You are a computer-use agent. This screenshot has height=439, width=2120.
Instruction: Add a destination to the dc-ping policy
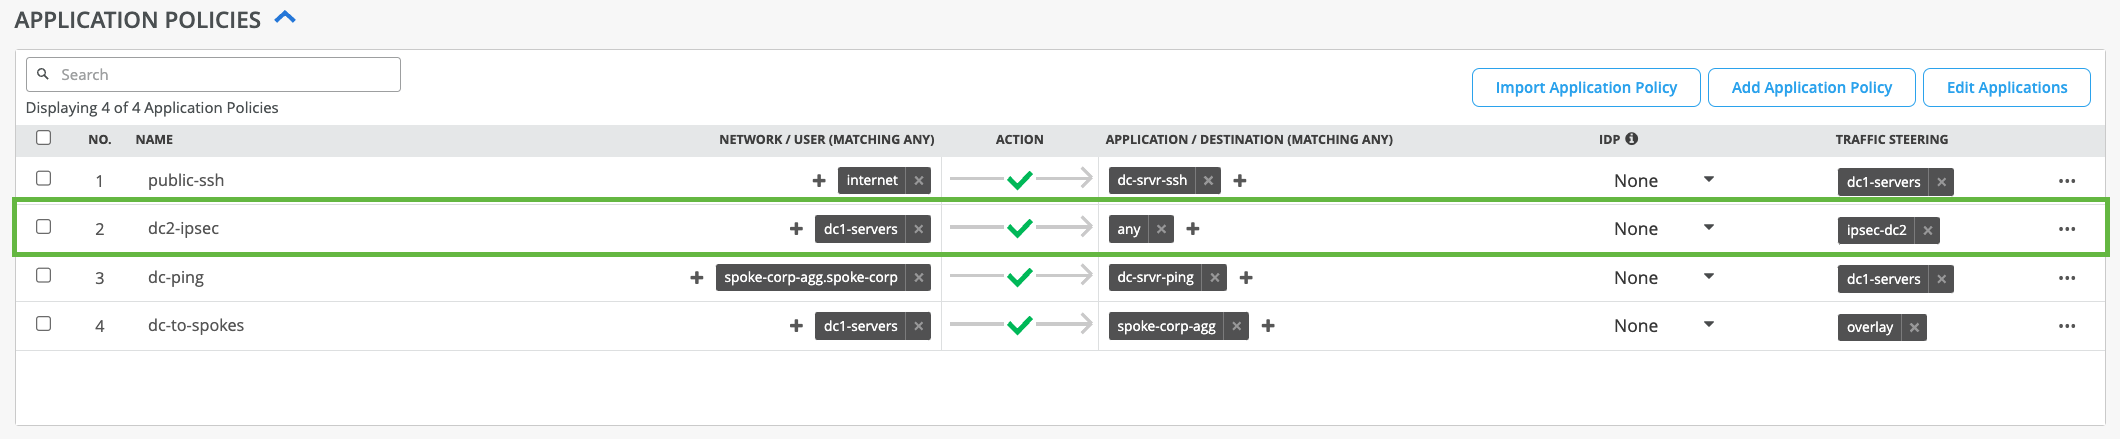coord(1246,278)
